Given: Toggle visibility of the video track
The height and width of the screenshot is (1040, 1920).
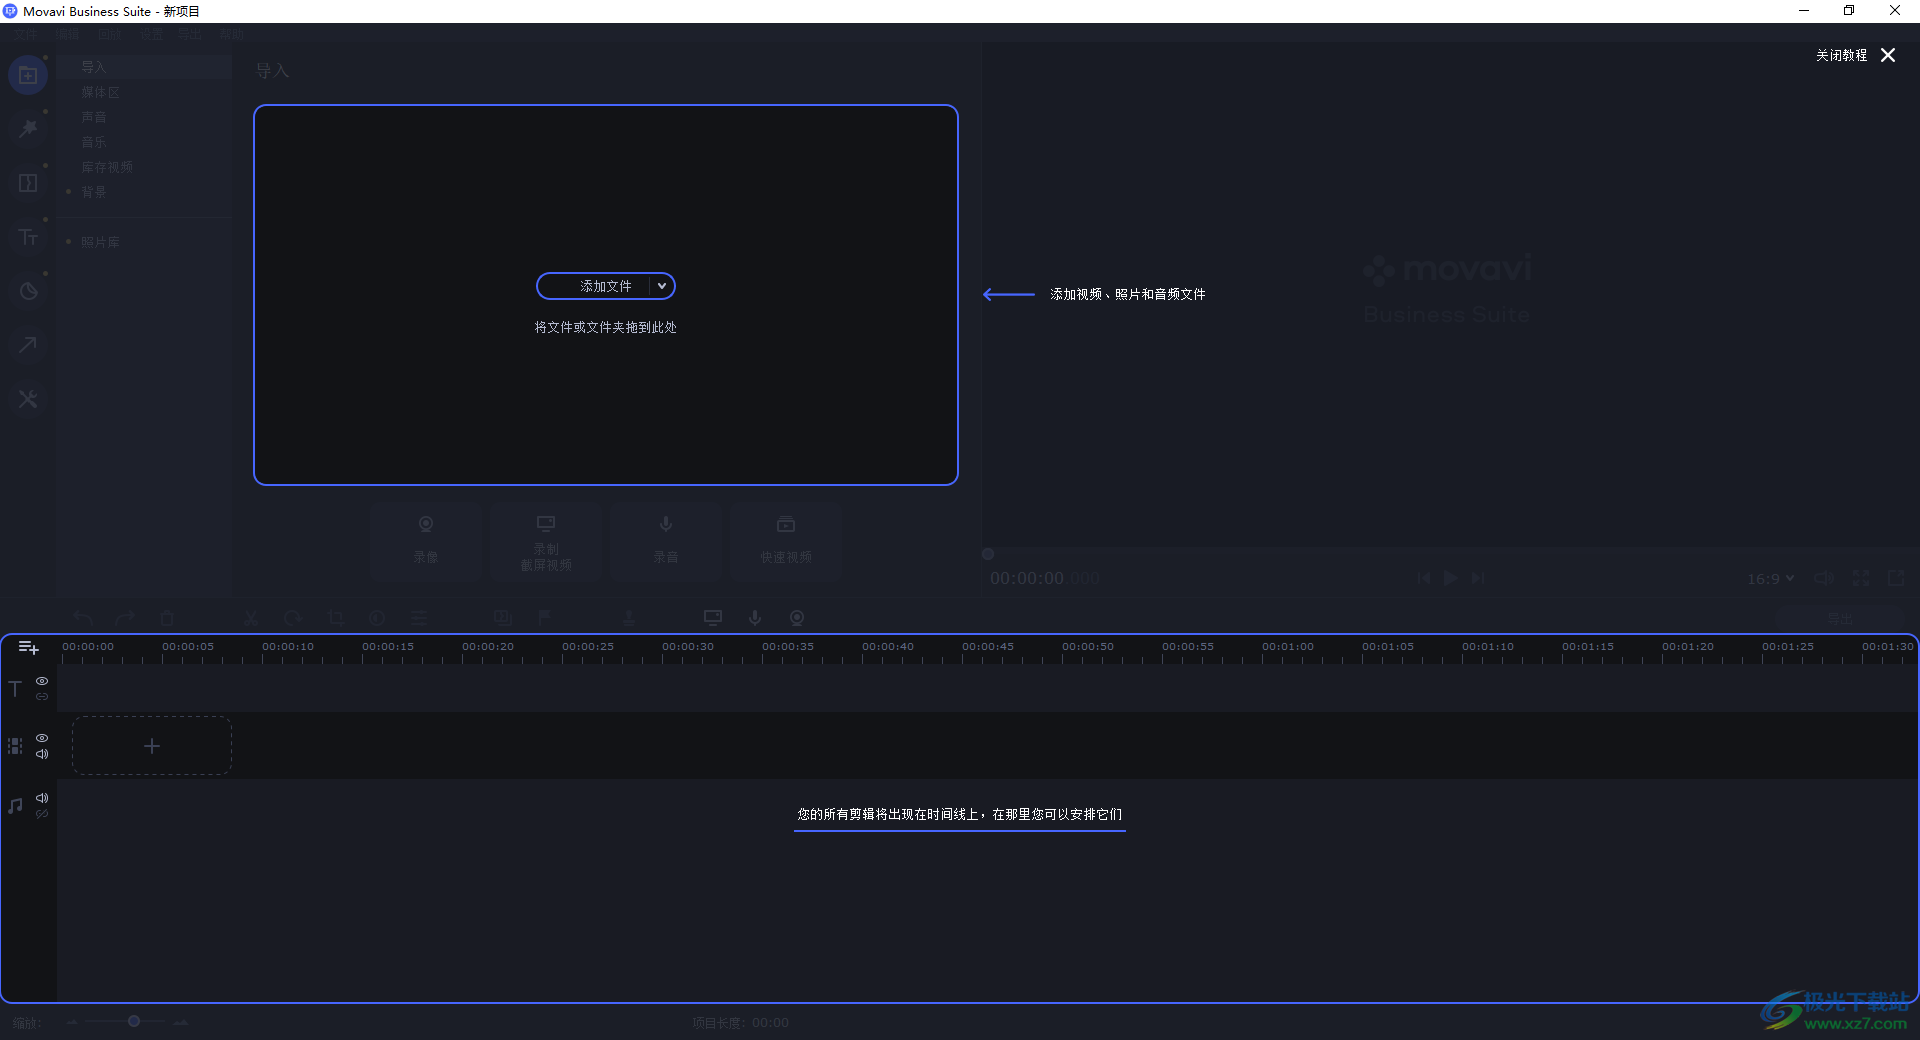Looking at the screenshot, I should click(42, 738).
